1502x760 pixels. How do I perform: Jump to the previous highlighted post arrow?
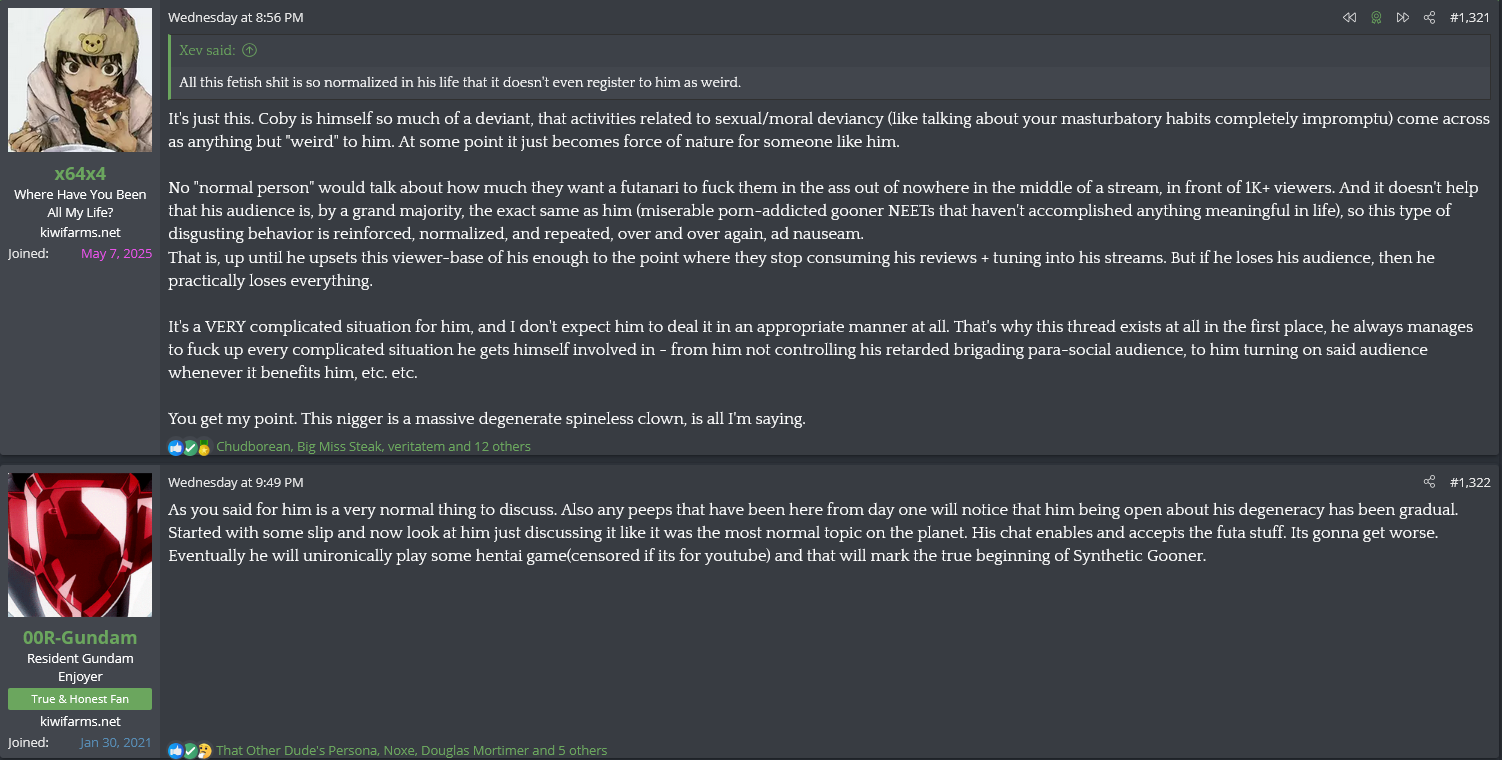pos(1349,18)
